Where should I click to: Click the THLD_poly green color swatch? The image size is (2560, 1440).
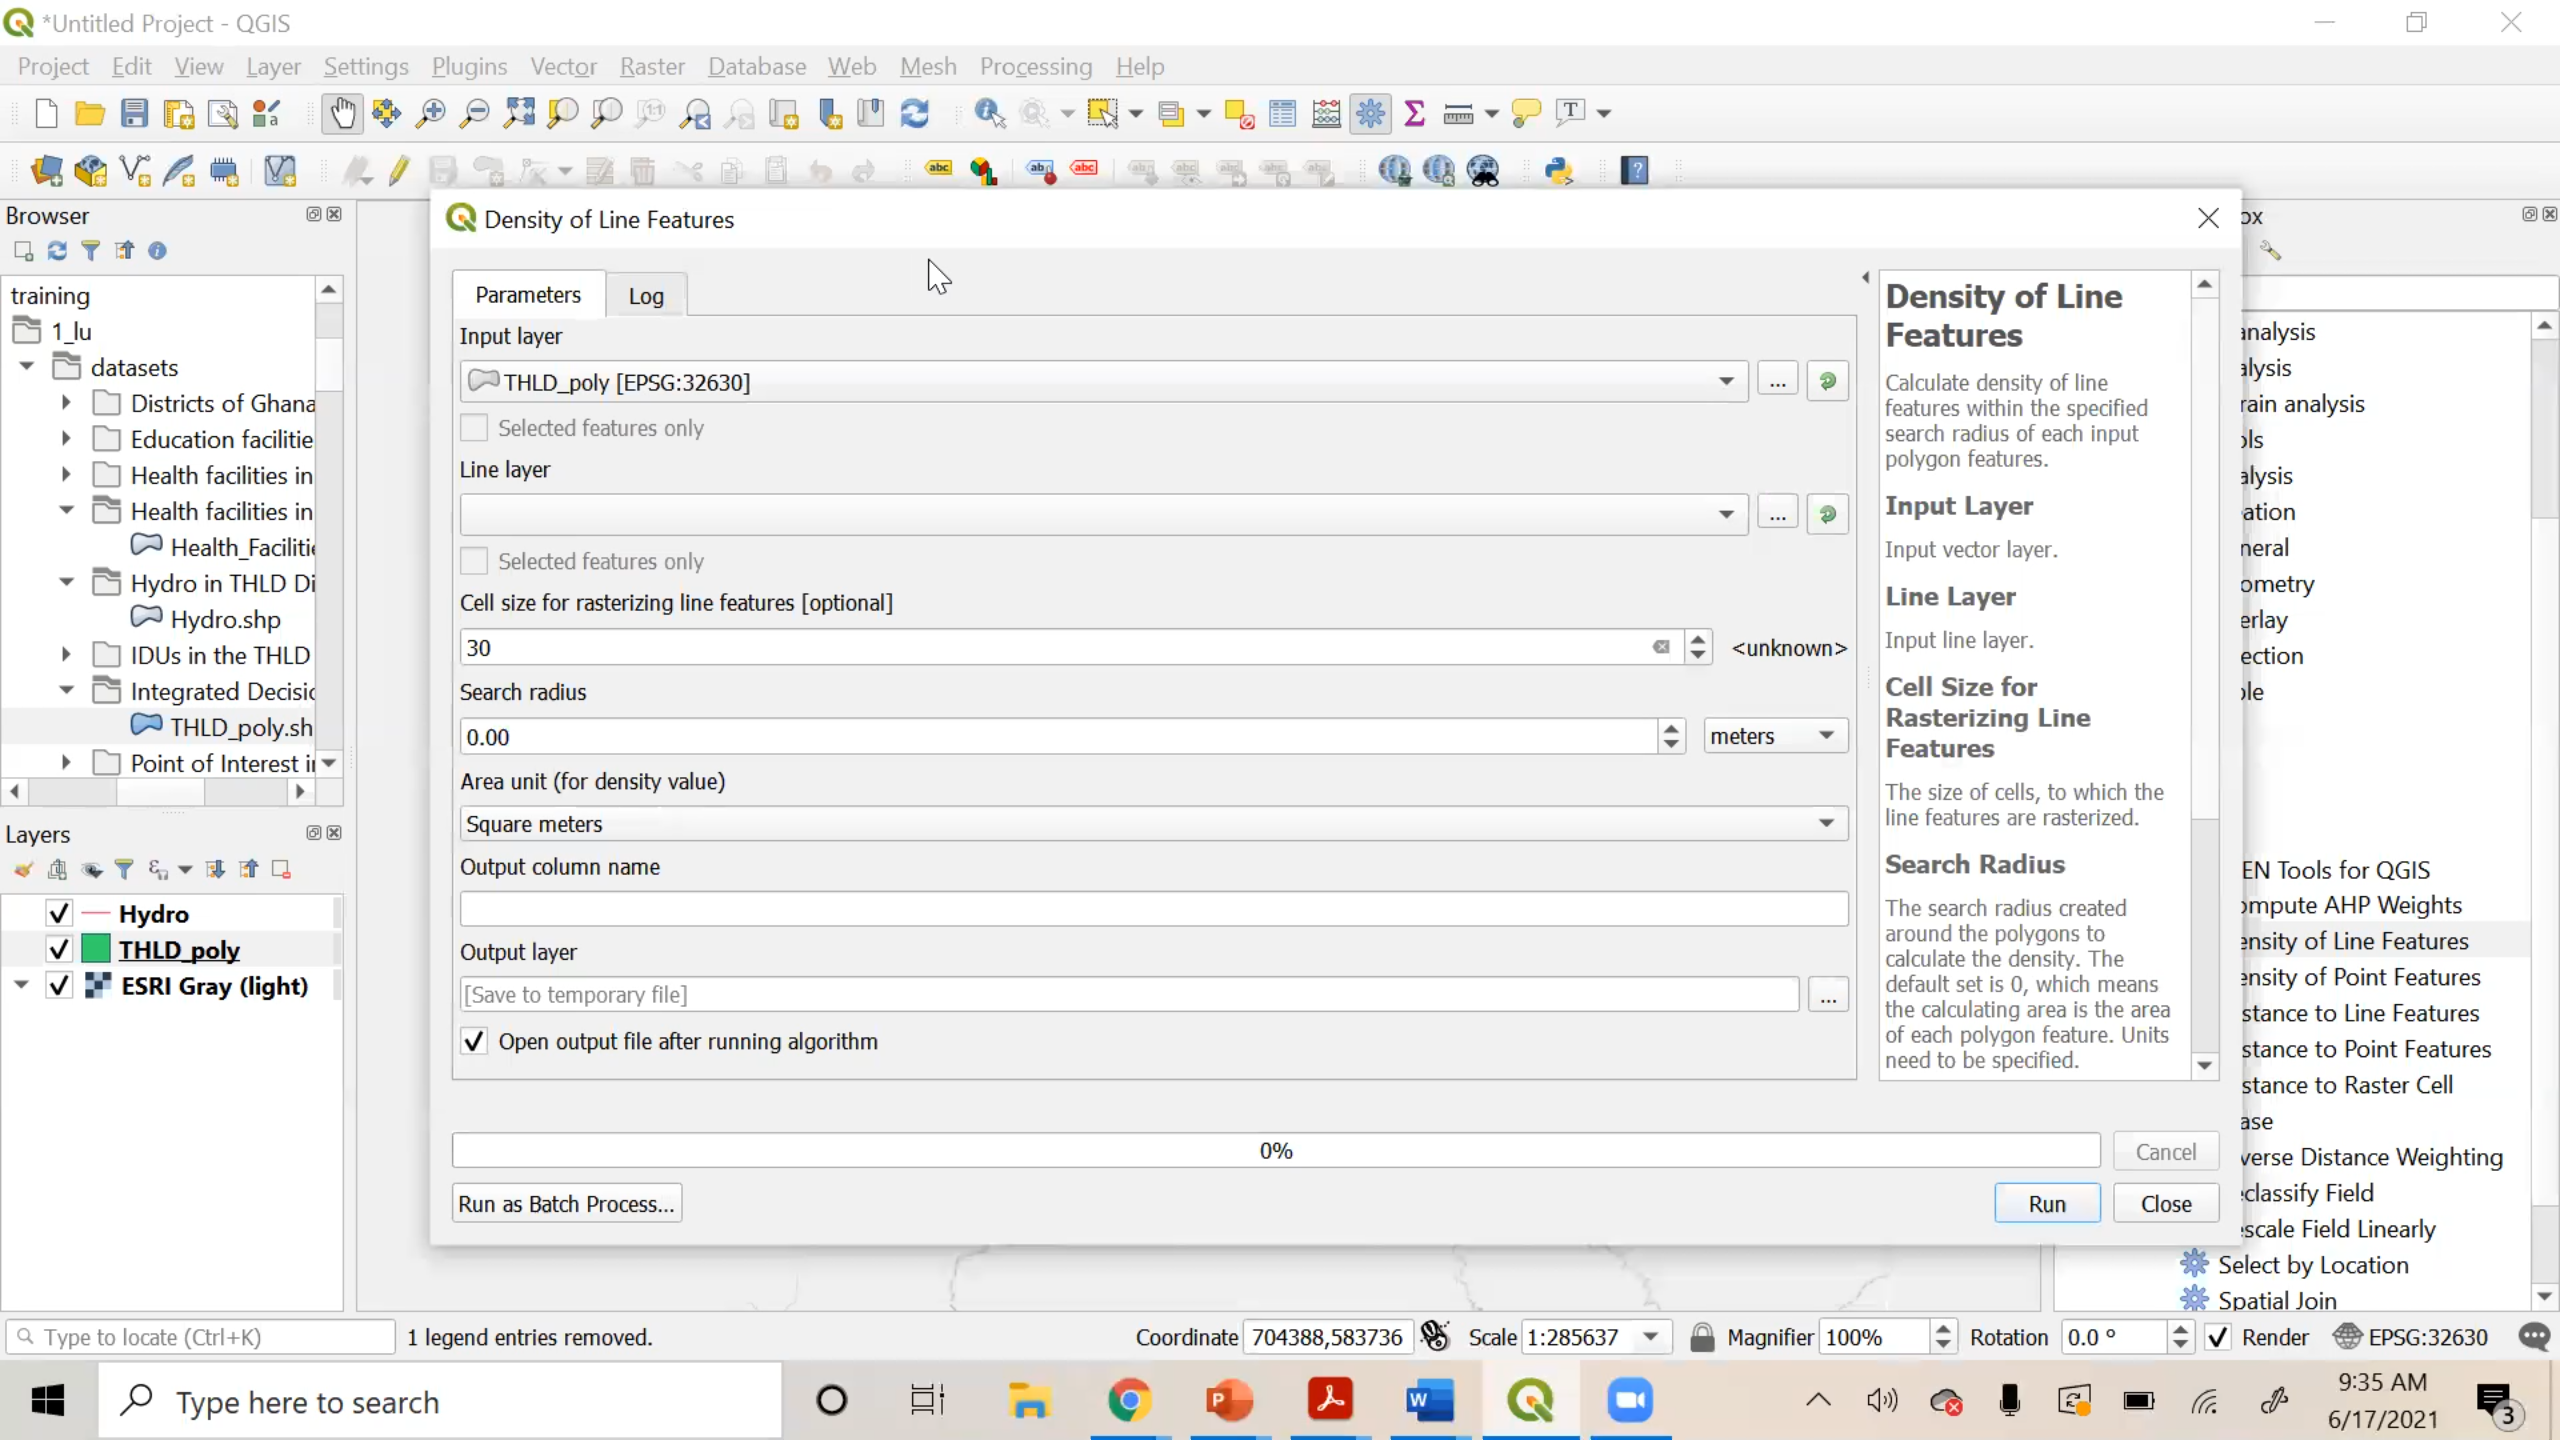click(96, 949)
